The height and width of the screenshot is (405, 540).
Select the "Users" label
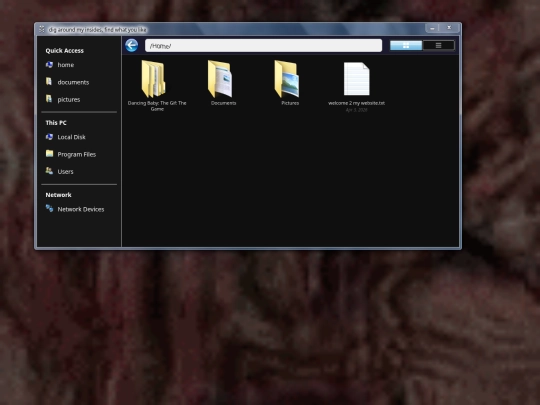click(x=65, y=172)
